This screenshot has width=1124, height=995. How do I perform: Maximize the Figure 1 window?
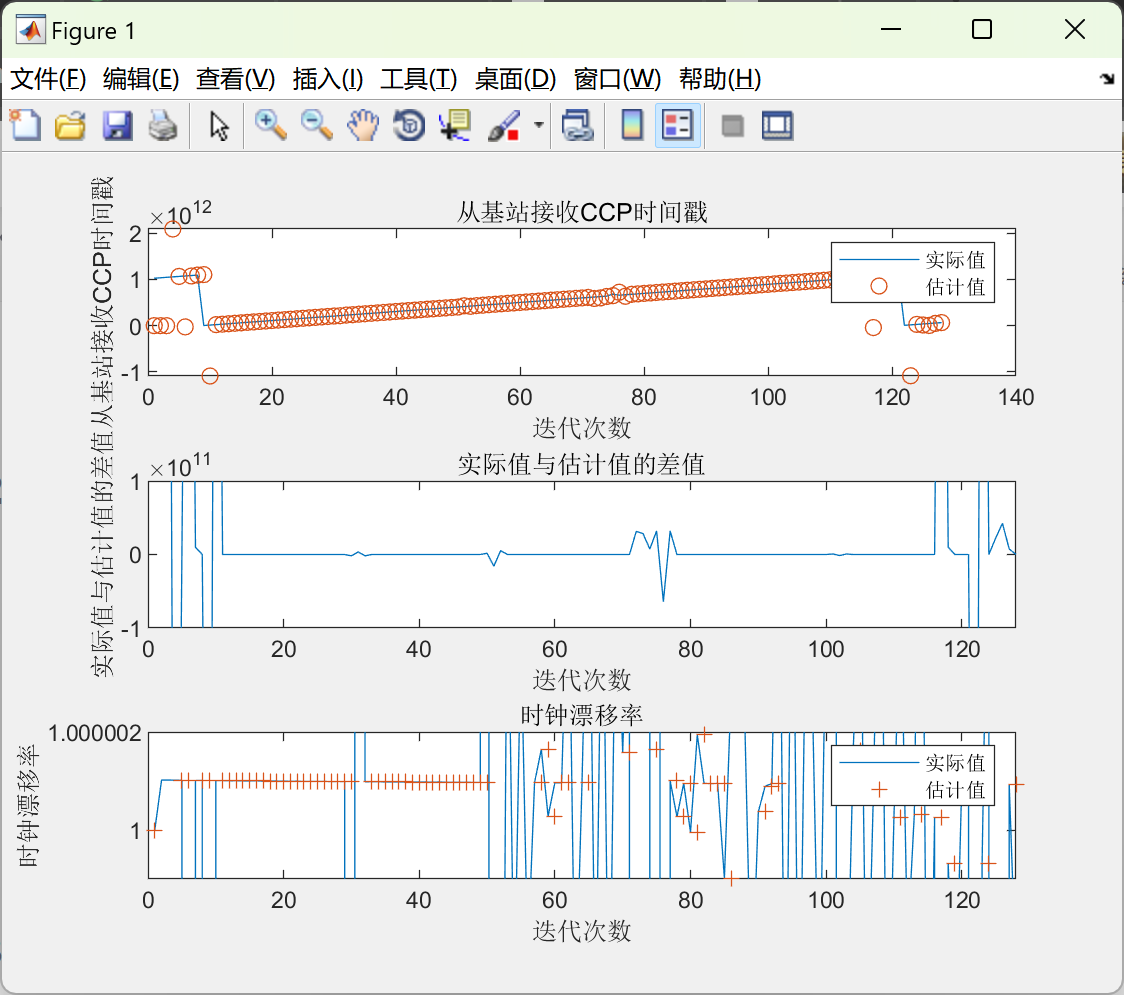point(981,29)
